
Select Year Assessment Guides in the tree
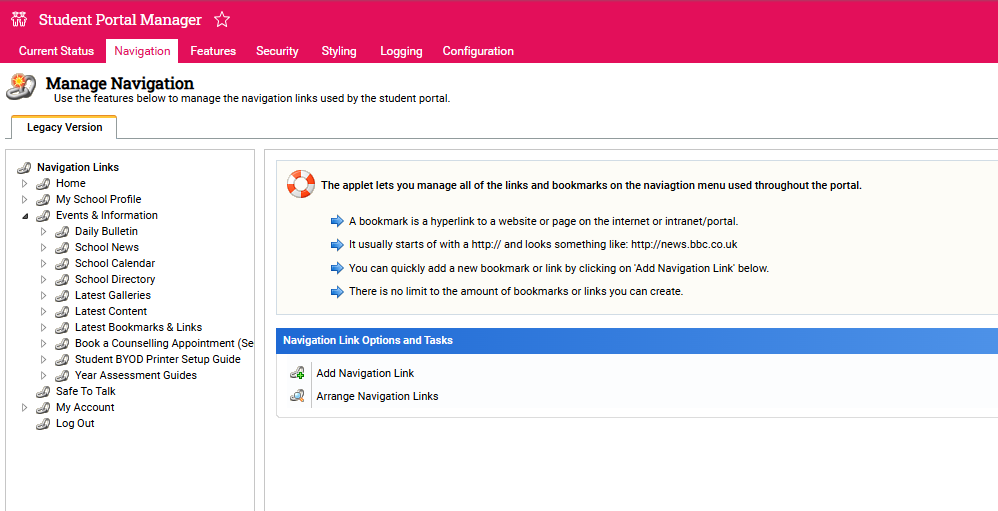pos(135,376)
